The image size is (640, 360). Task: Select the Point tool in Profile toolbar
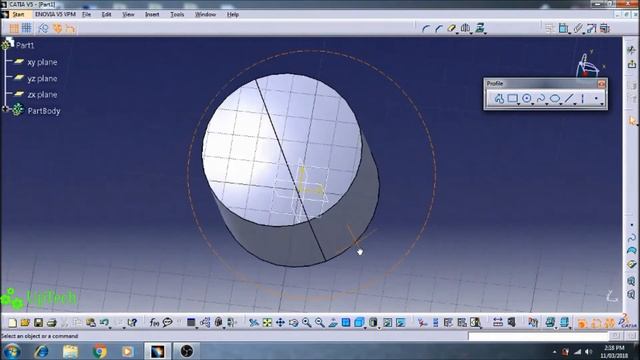pos(596,98)
